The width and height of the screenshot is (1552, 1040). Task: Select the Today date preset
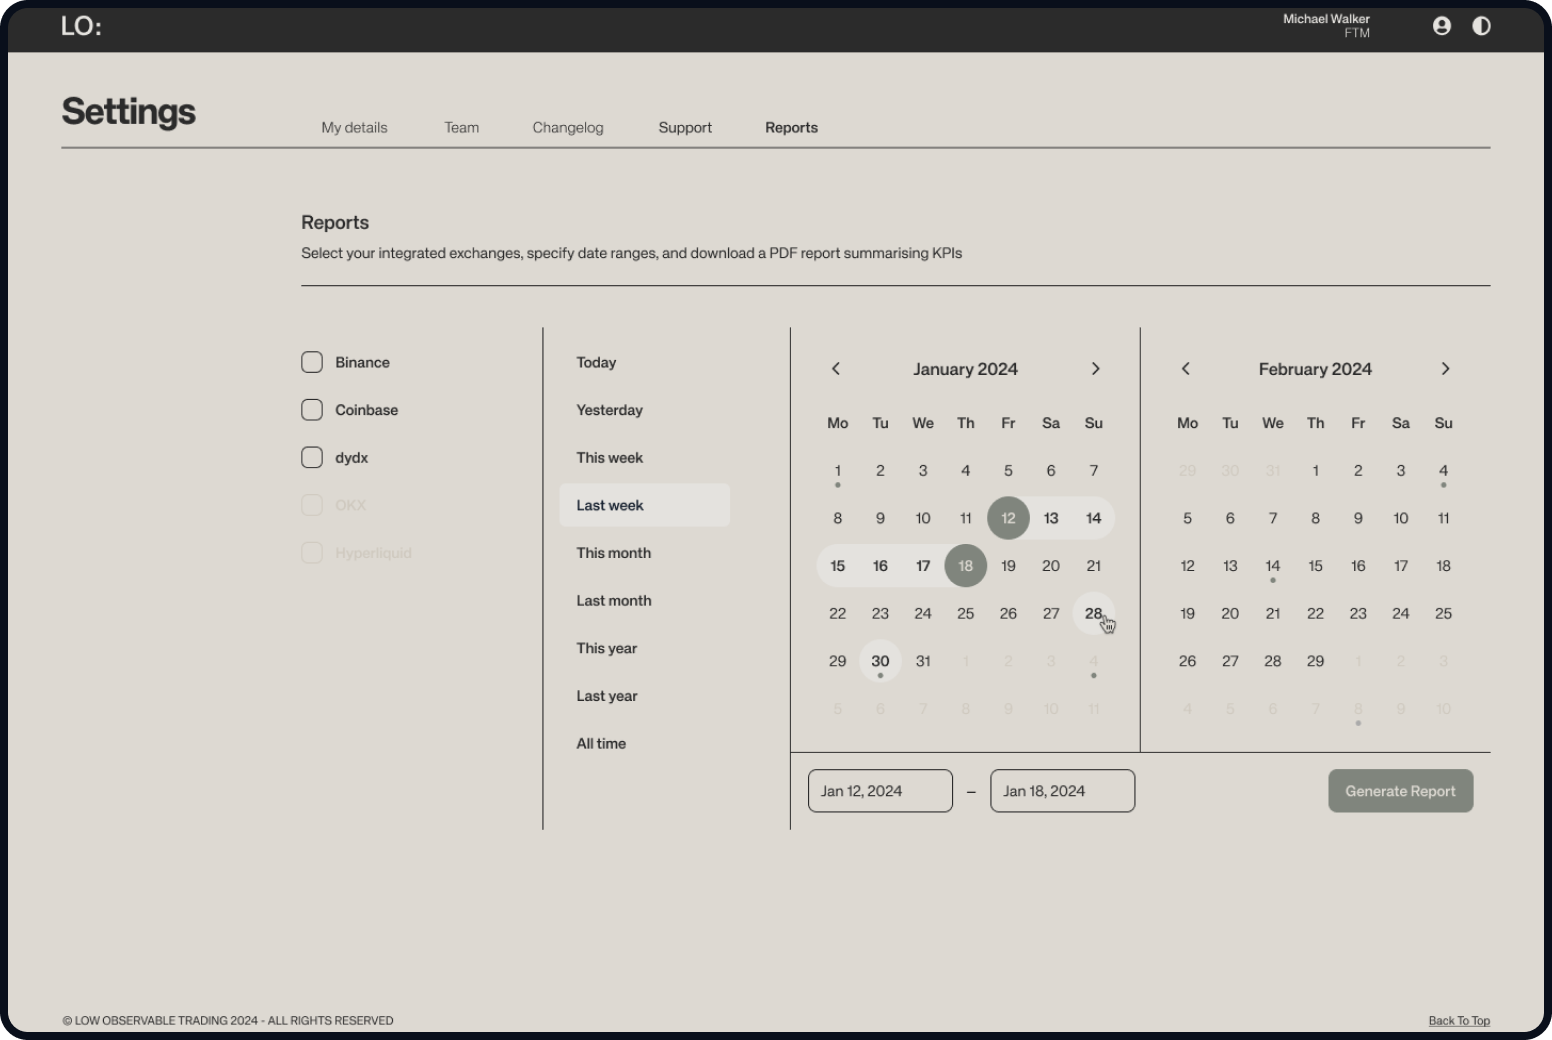click(x=596, y=362)
